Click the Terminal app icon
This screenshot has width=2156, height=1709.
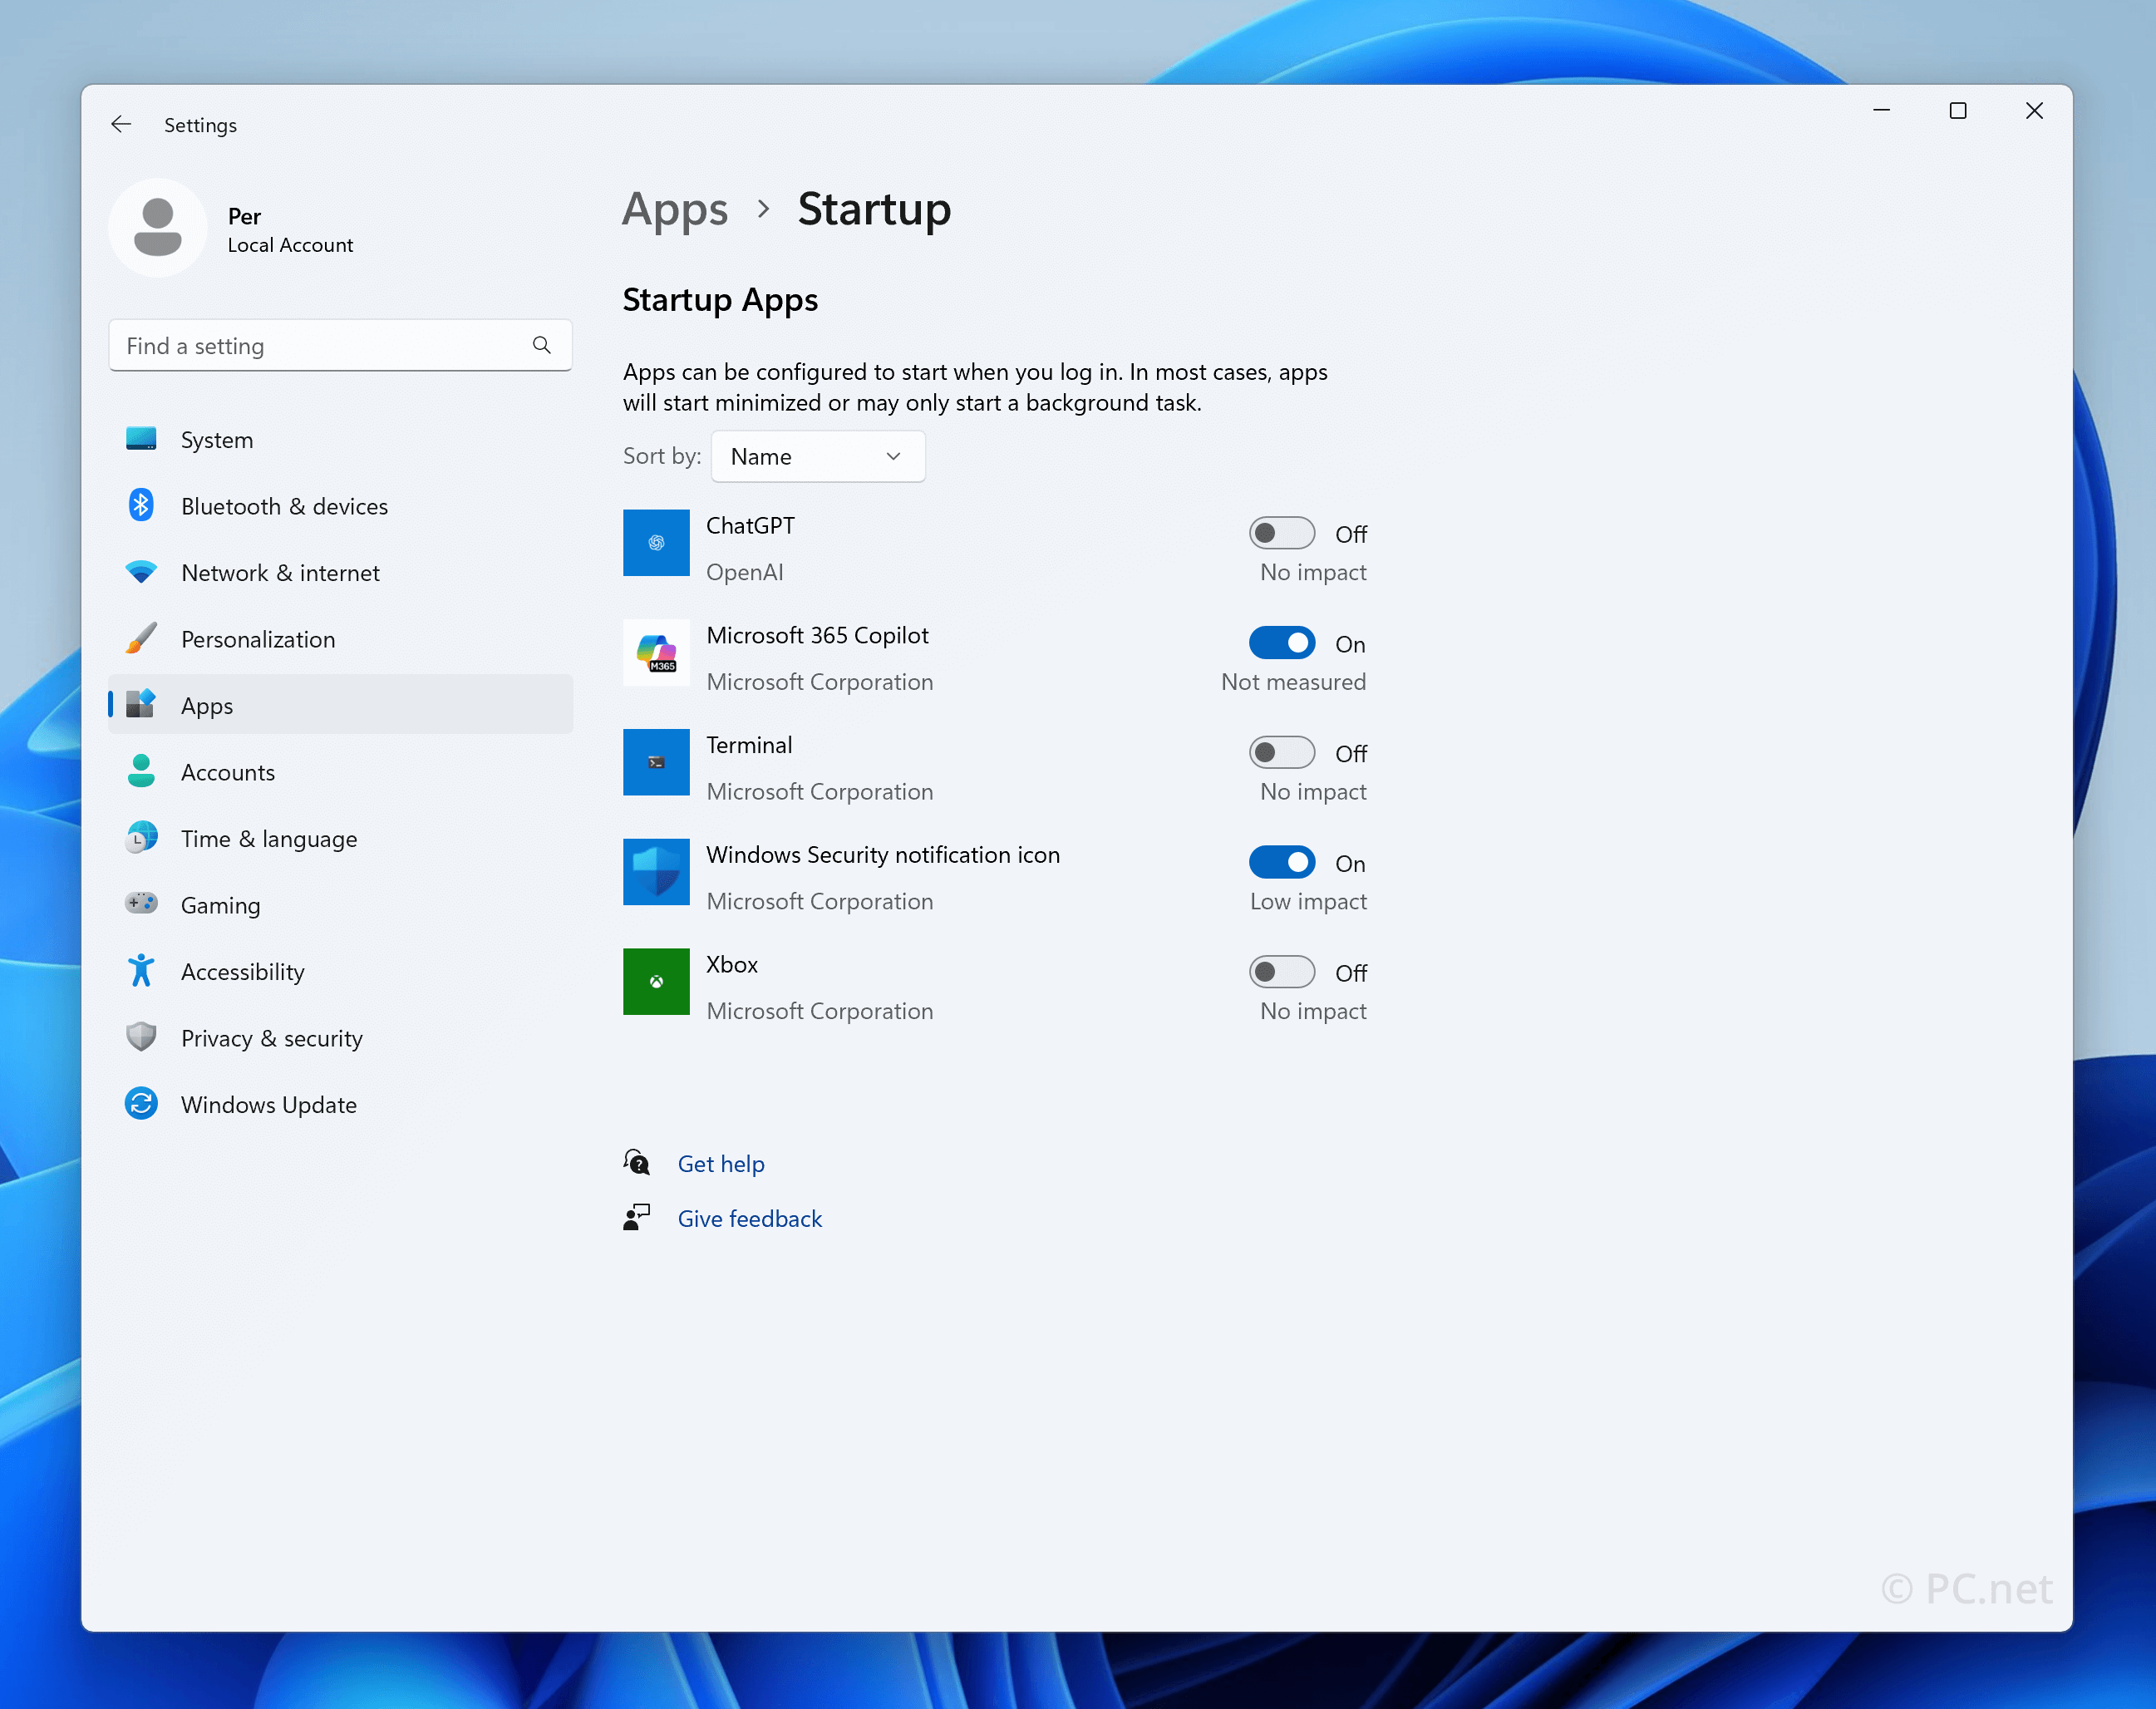pyautogui.click(x=656, y=762)
